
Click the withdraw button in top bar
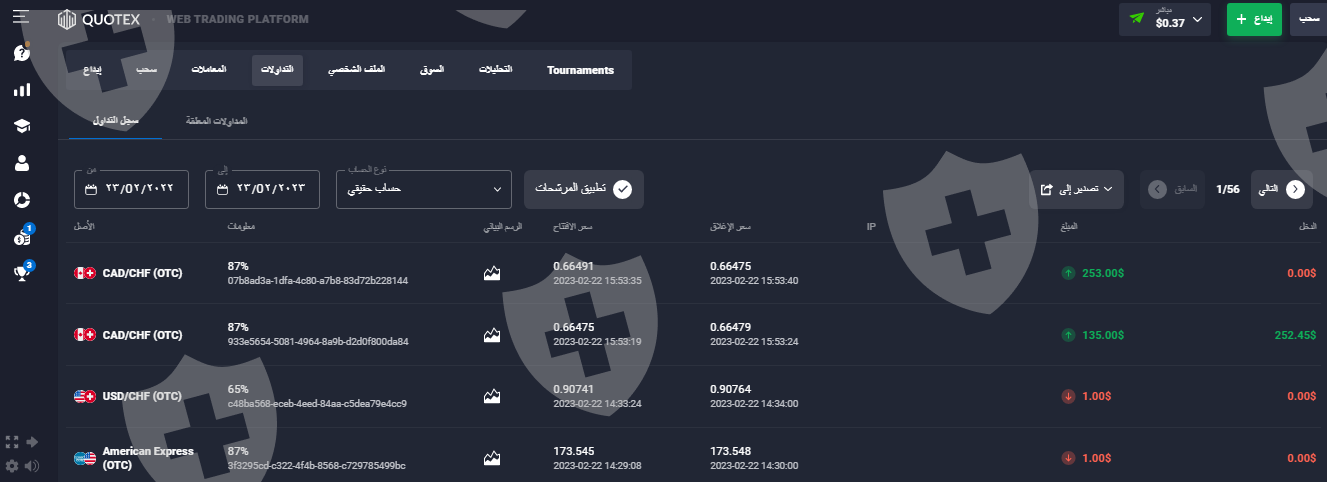pos(1309,19)
